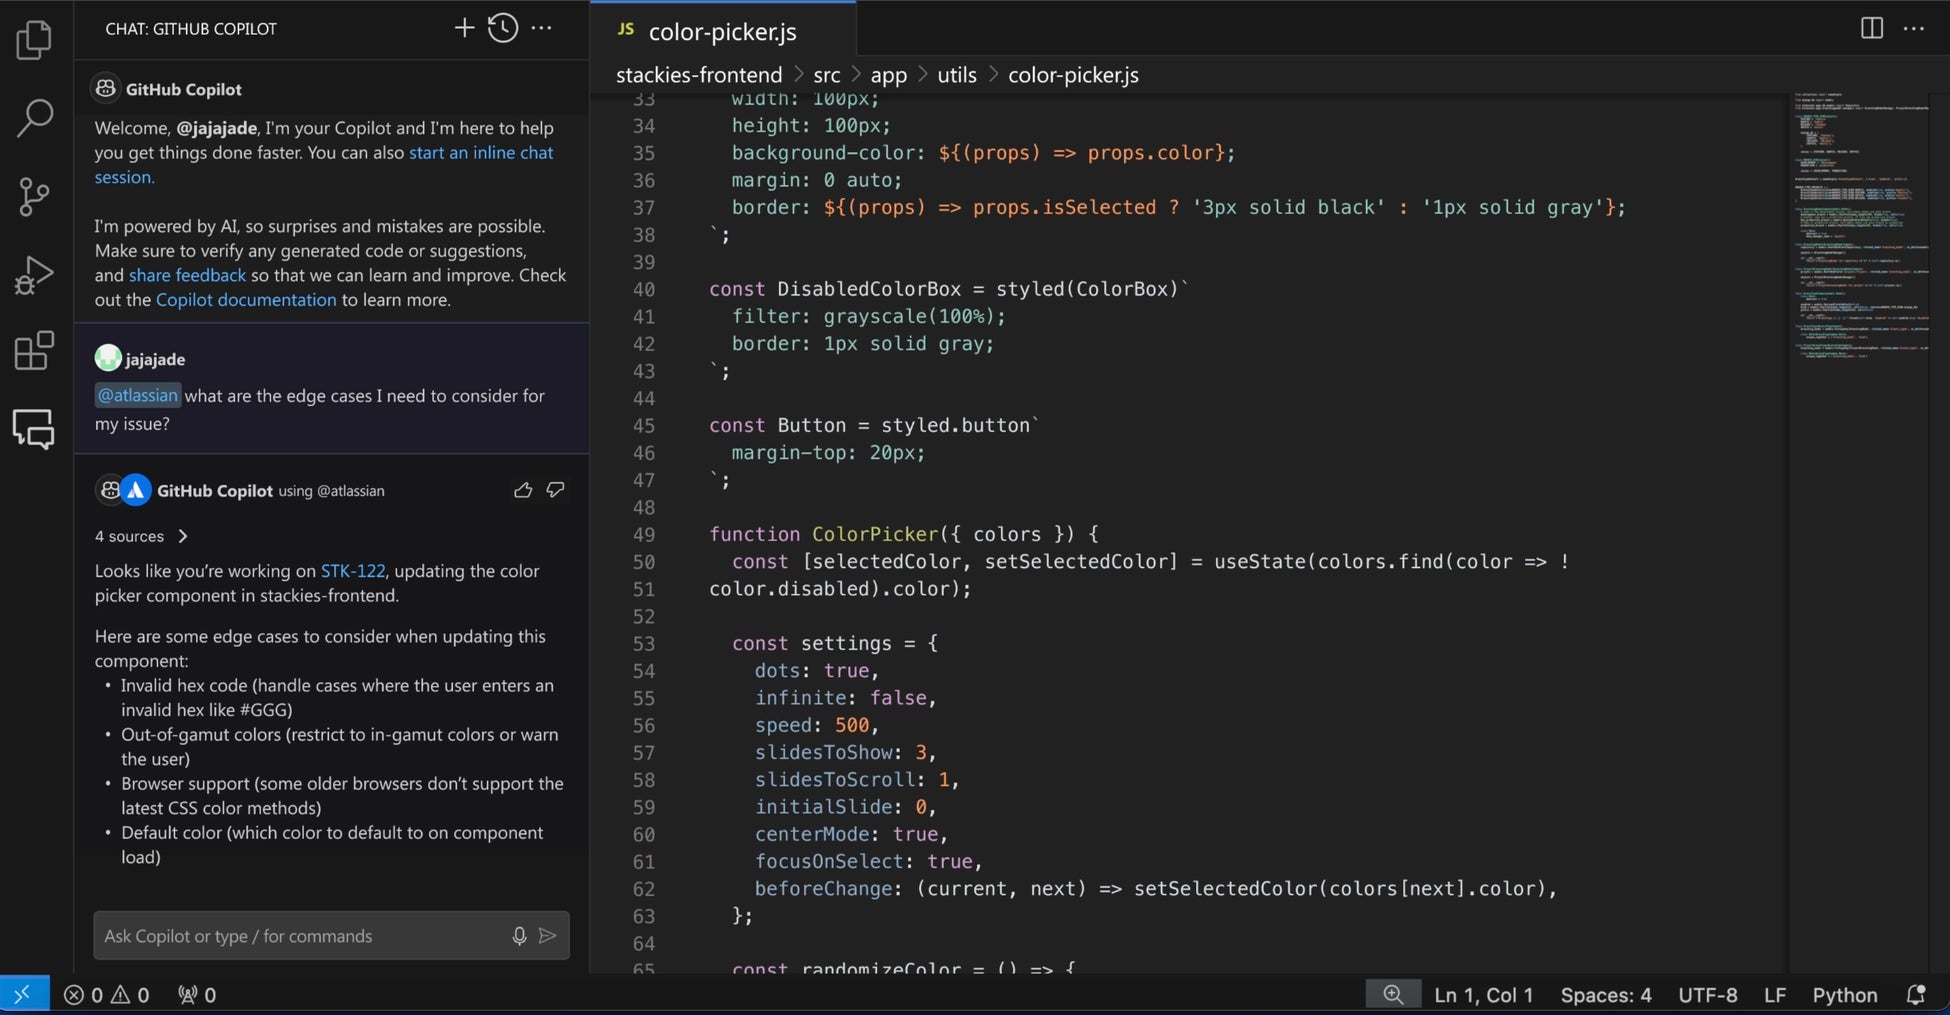
Task: Click the microphone voice input icon
Action: (x=519, y=936)
